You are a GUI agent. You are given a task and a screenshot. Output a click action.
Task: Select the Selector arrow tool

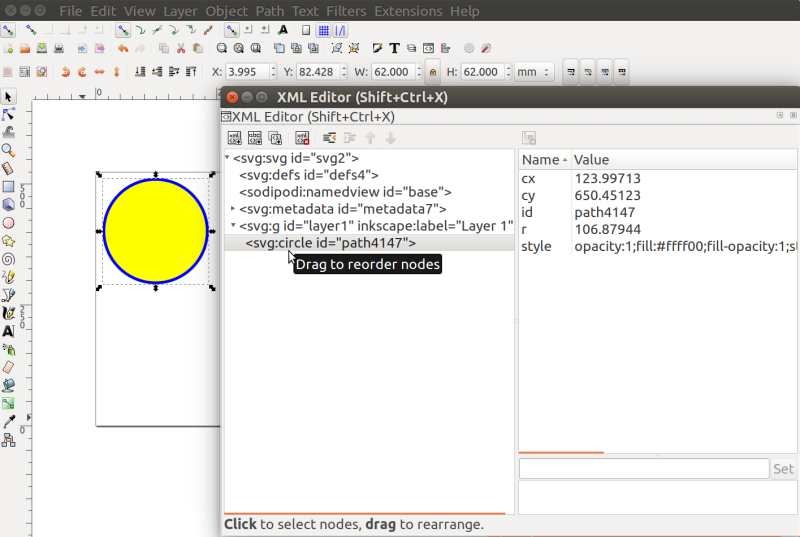[x=8, y=97]
